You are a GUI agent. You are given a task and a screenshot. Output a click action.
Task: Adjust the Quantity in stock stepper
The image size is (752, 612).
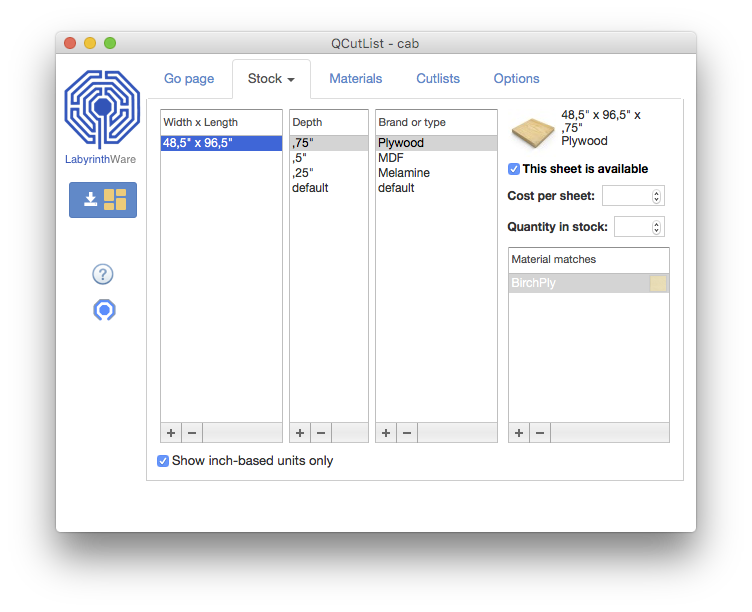[656, 227]
